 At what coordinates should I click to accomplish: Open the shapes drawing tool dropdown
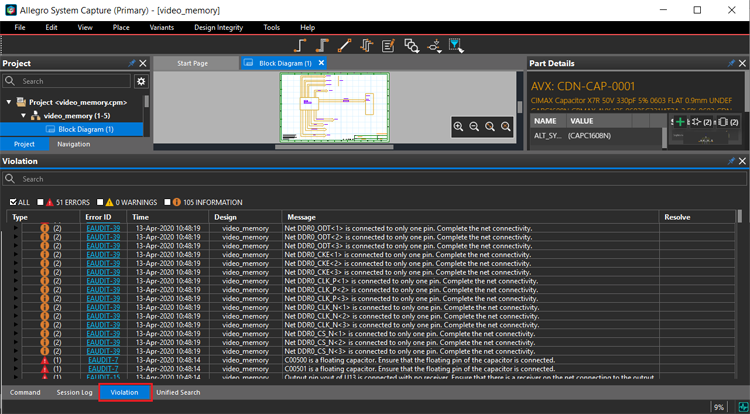pos(411,45)
